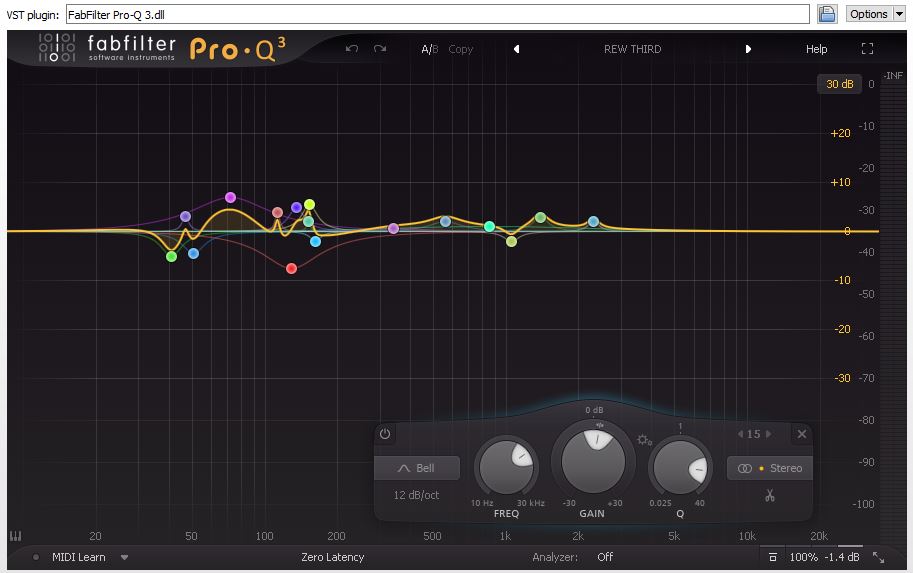
Task: Select the cyan band dot near 900 Hz
Action: click(x=489, y=227)
